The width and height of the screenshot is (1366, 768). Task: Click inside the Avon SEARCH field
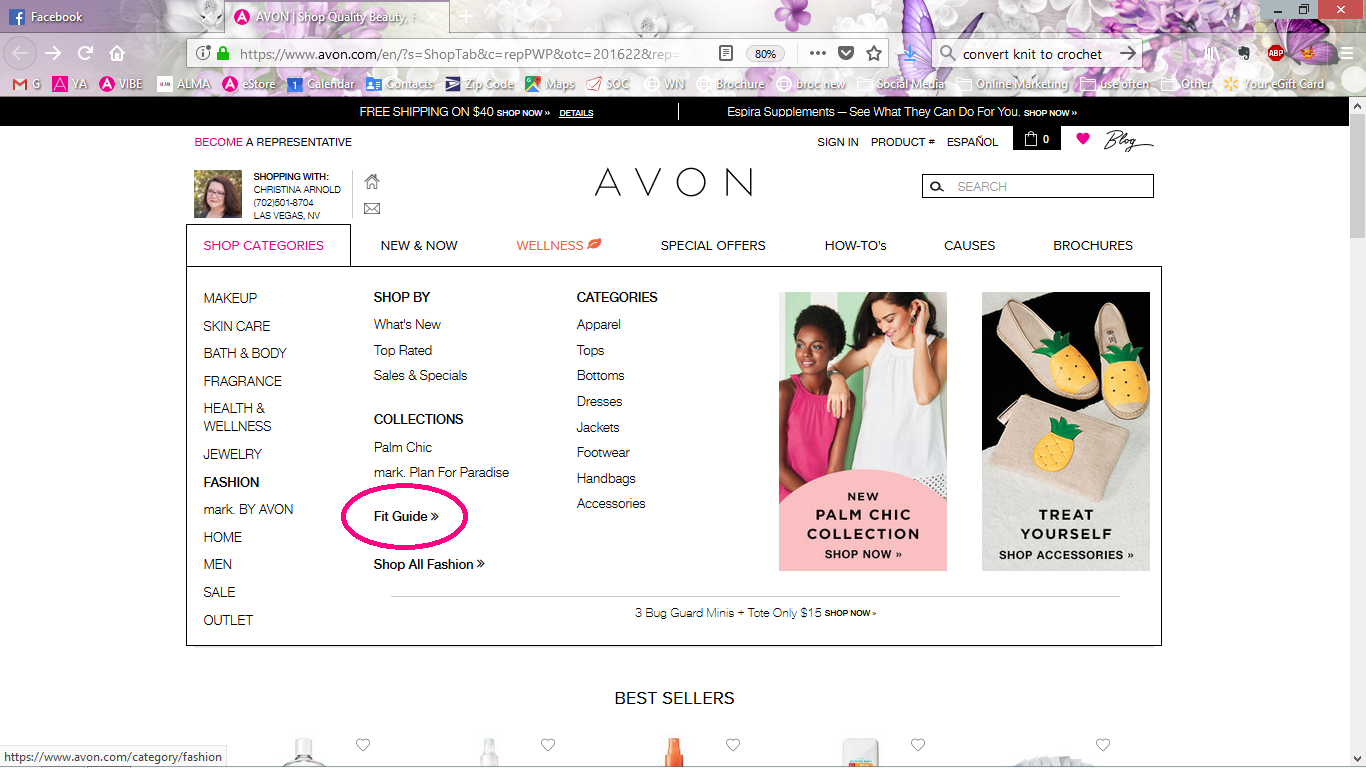tap(1038, 186)
